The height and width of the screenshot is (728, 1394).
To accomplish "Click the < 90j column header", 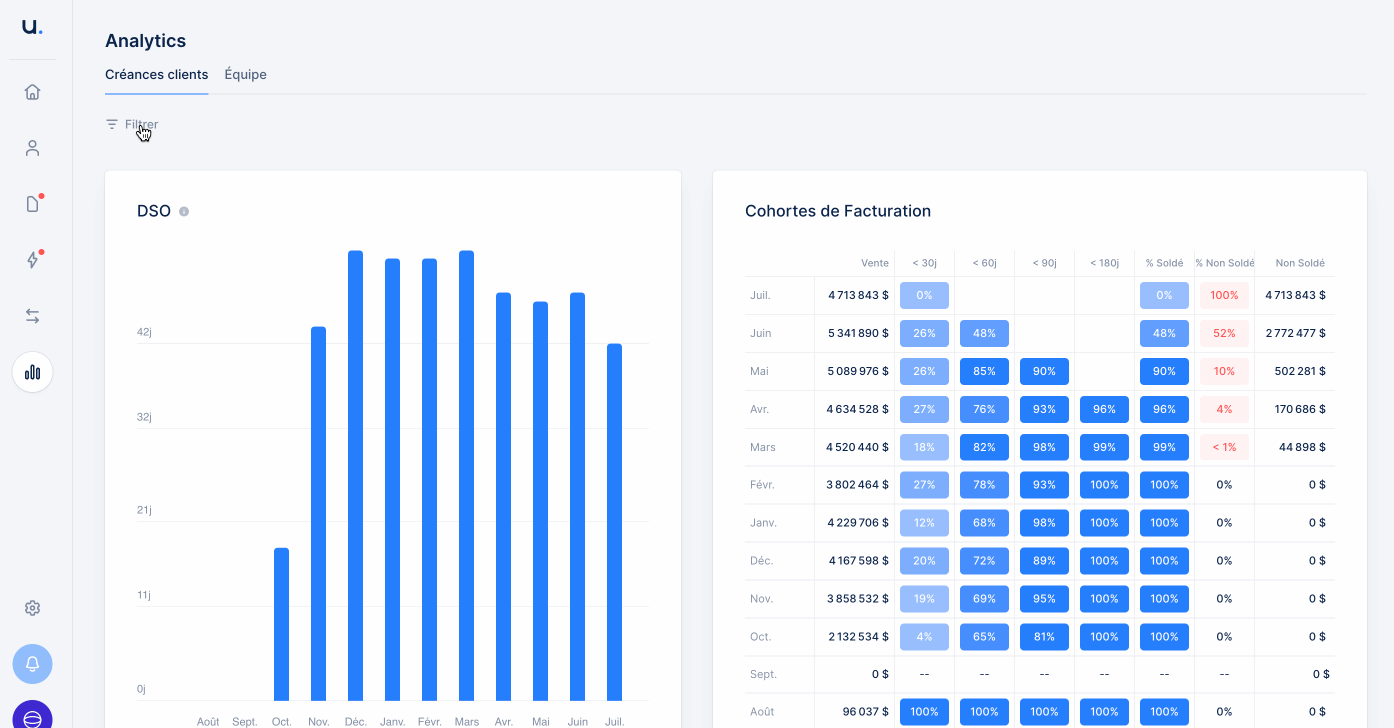I will (1044, 263).
